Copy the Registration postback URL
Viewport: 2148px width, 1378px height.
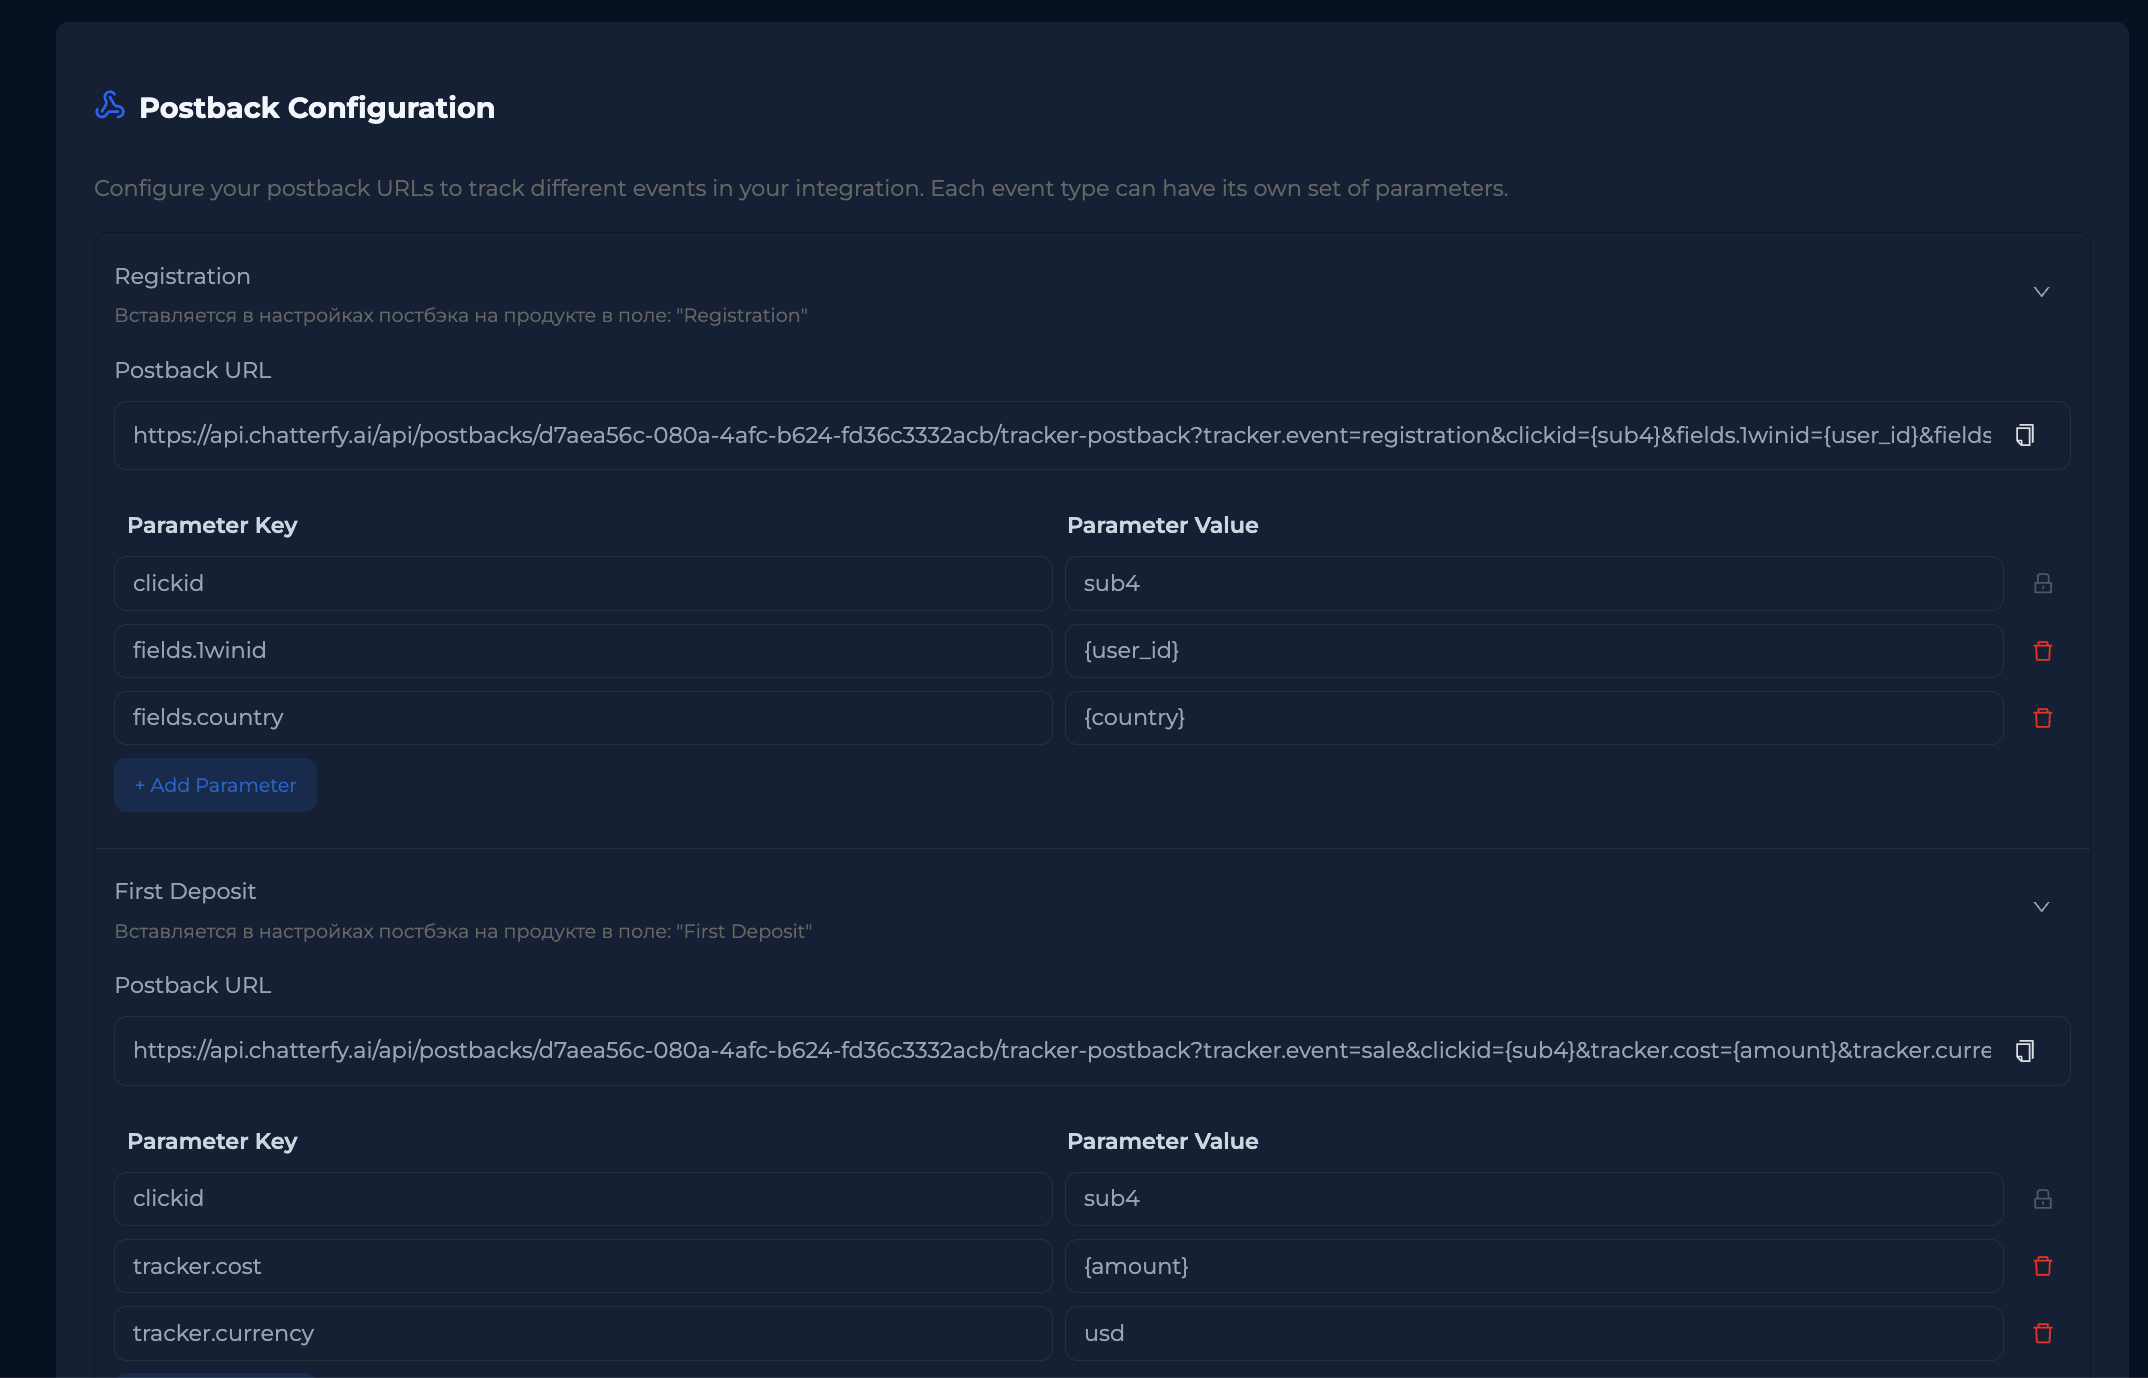(x=2024, y=436)
